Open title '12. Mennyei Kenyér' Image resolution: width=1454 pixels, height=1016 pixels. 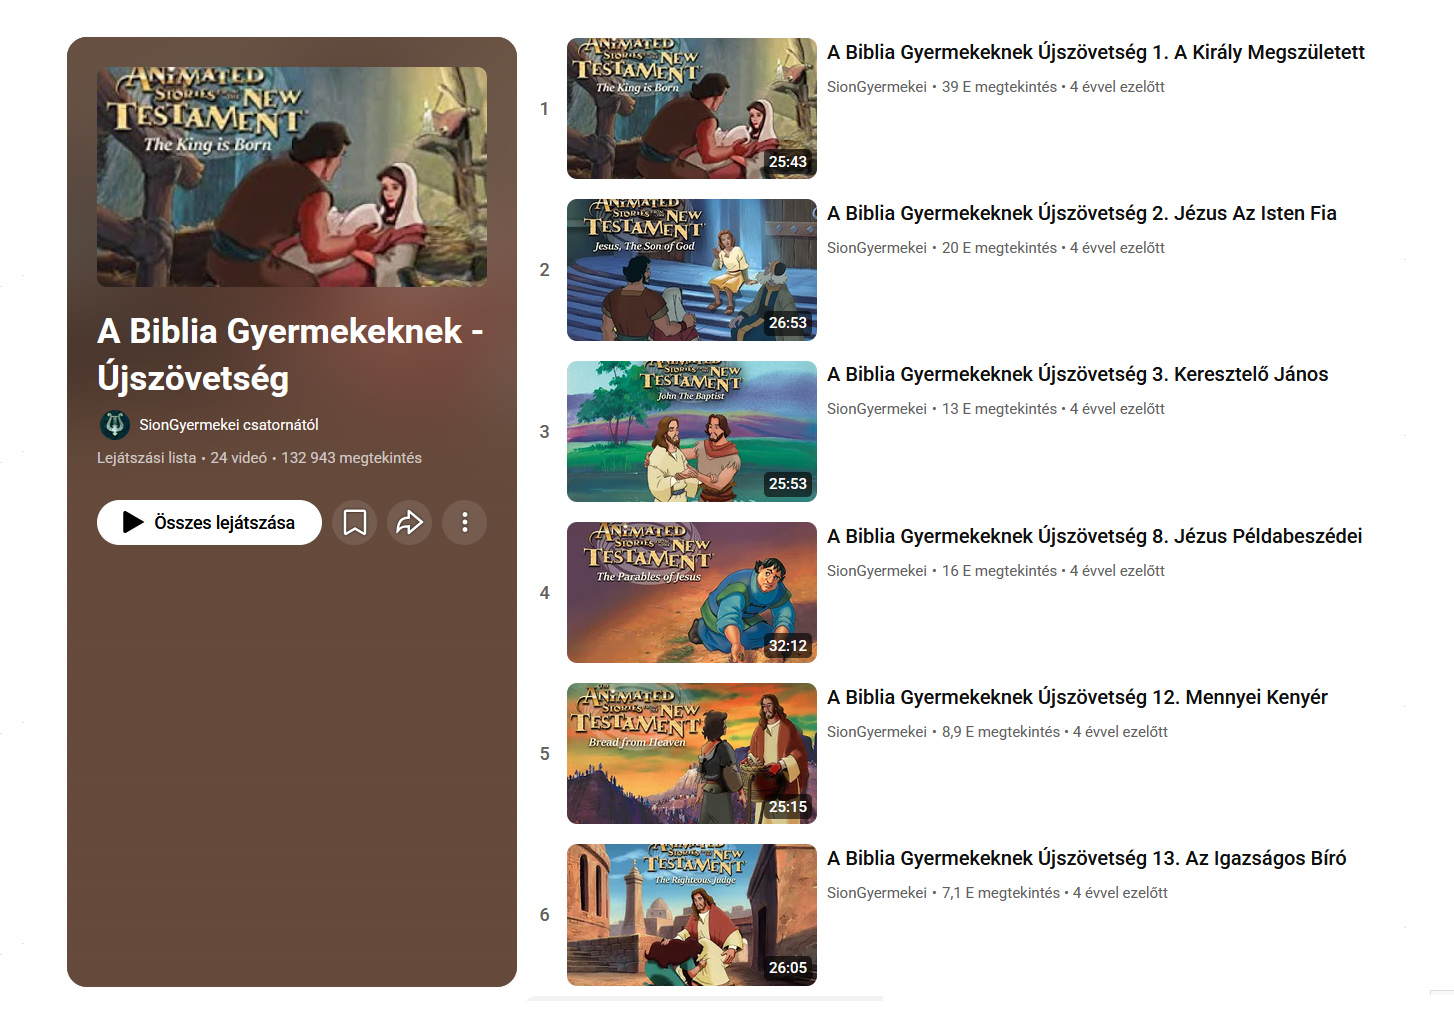[1077, 697]
